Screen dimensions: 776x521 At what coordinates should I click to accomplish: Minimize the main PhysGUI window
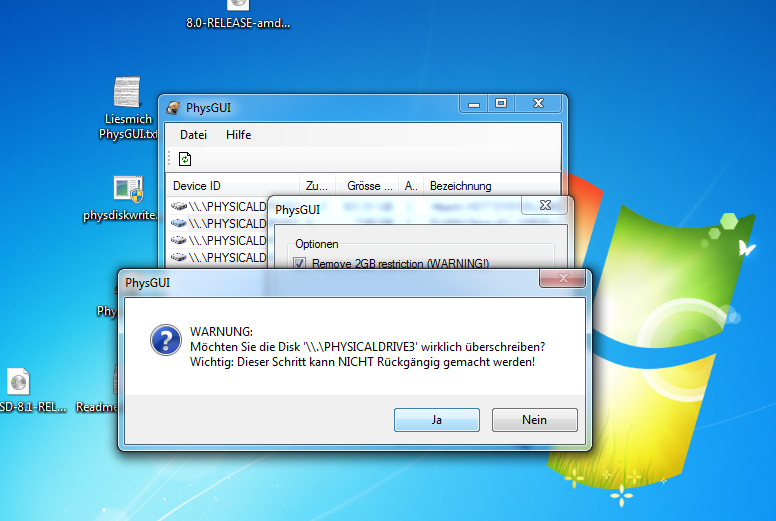tap(474, 104)
